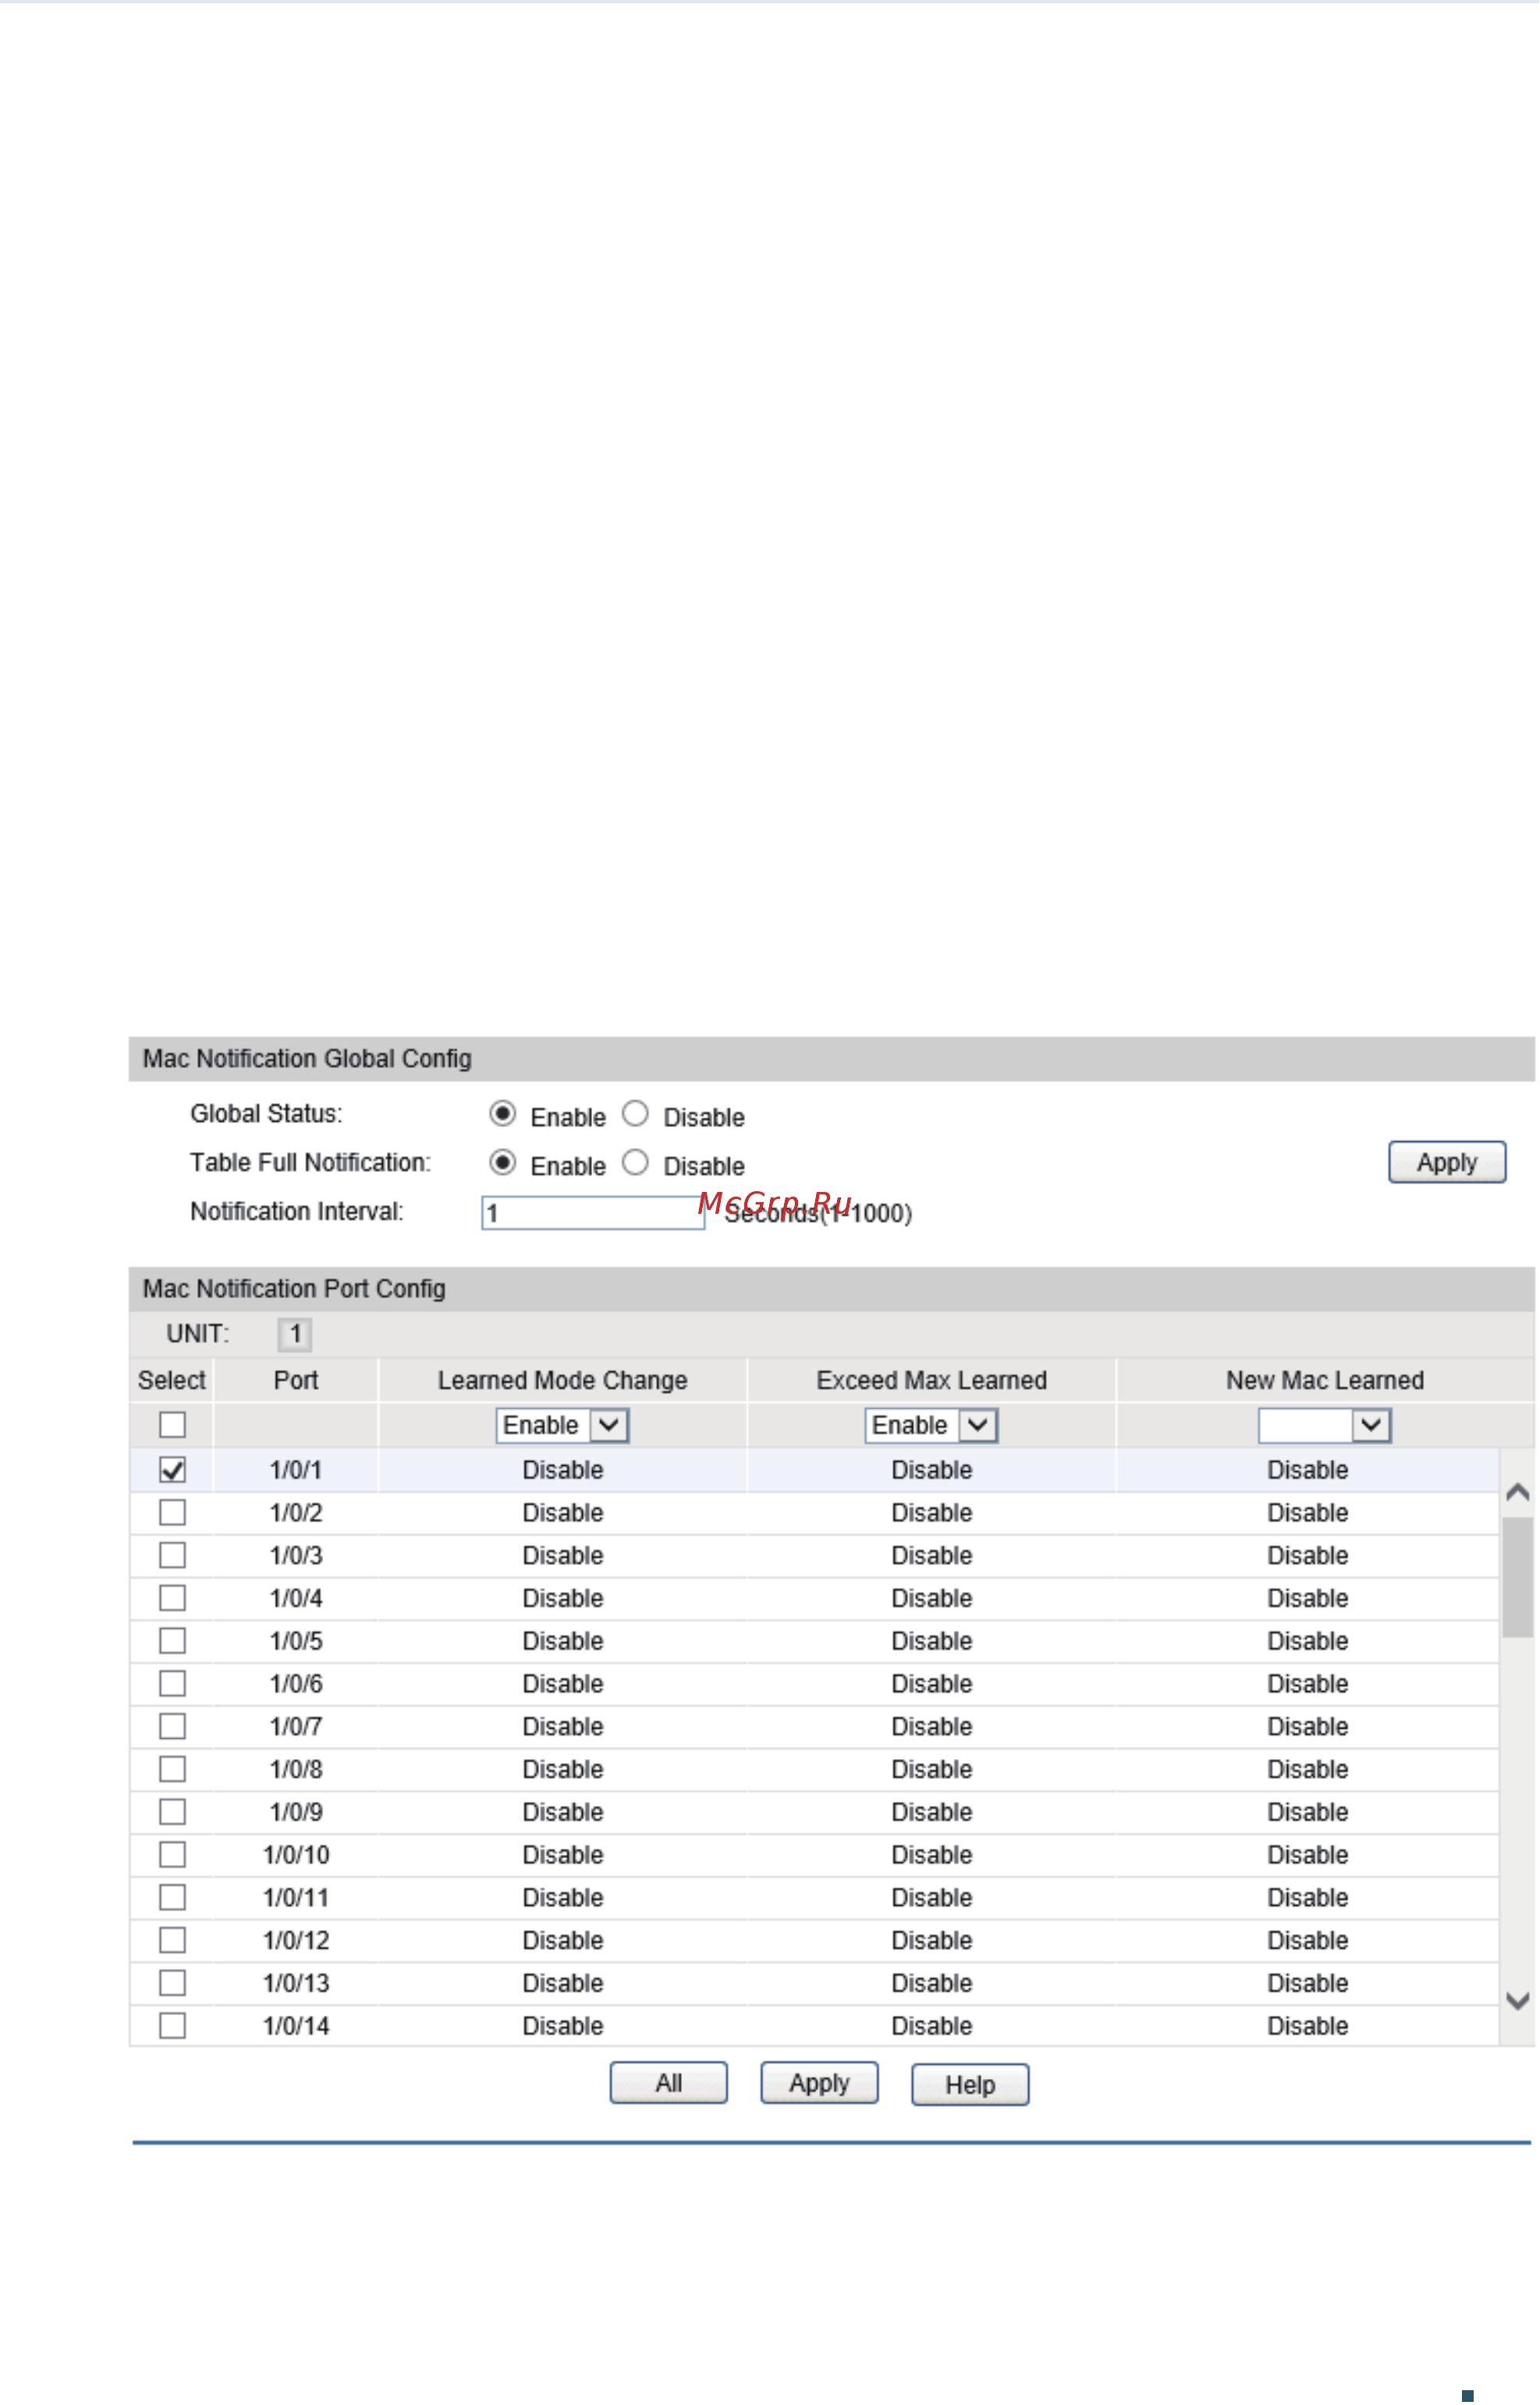Screen dimensions: 1540x2405
Task: Check the port 1/0/4 checkbox
Action: point(173,1599)
